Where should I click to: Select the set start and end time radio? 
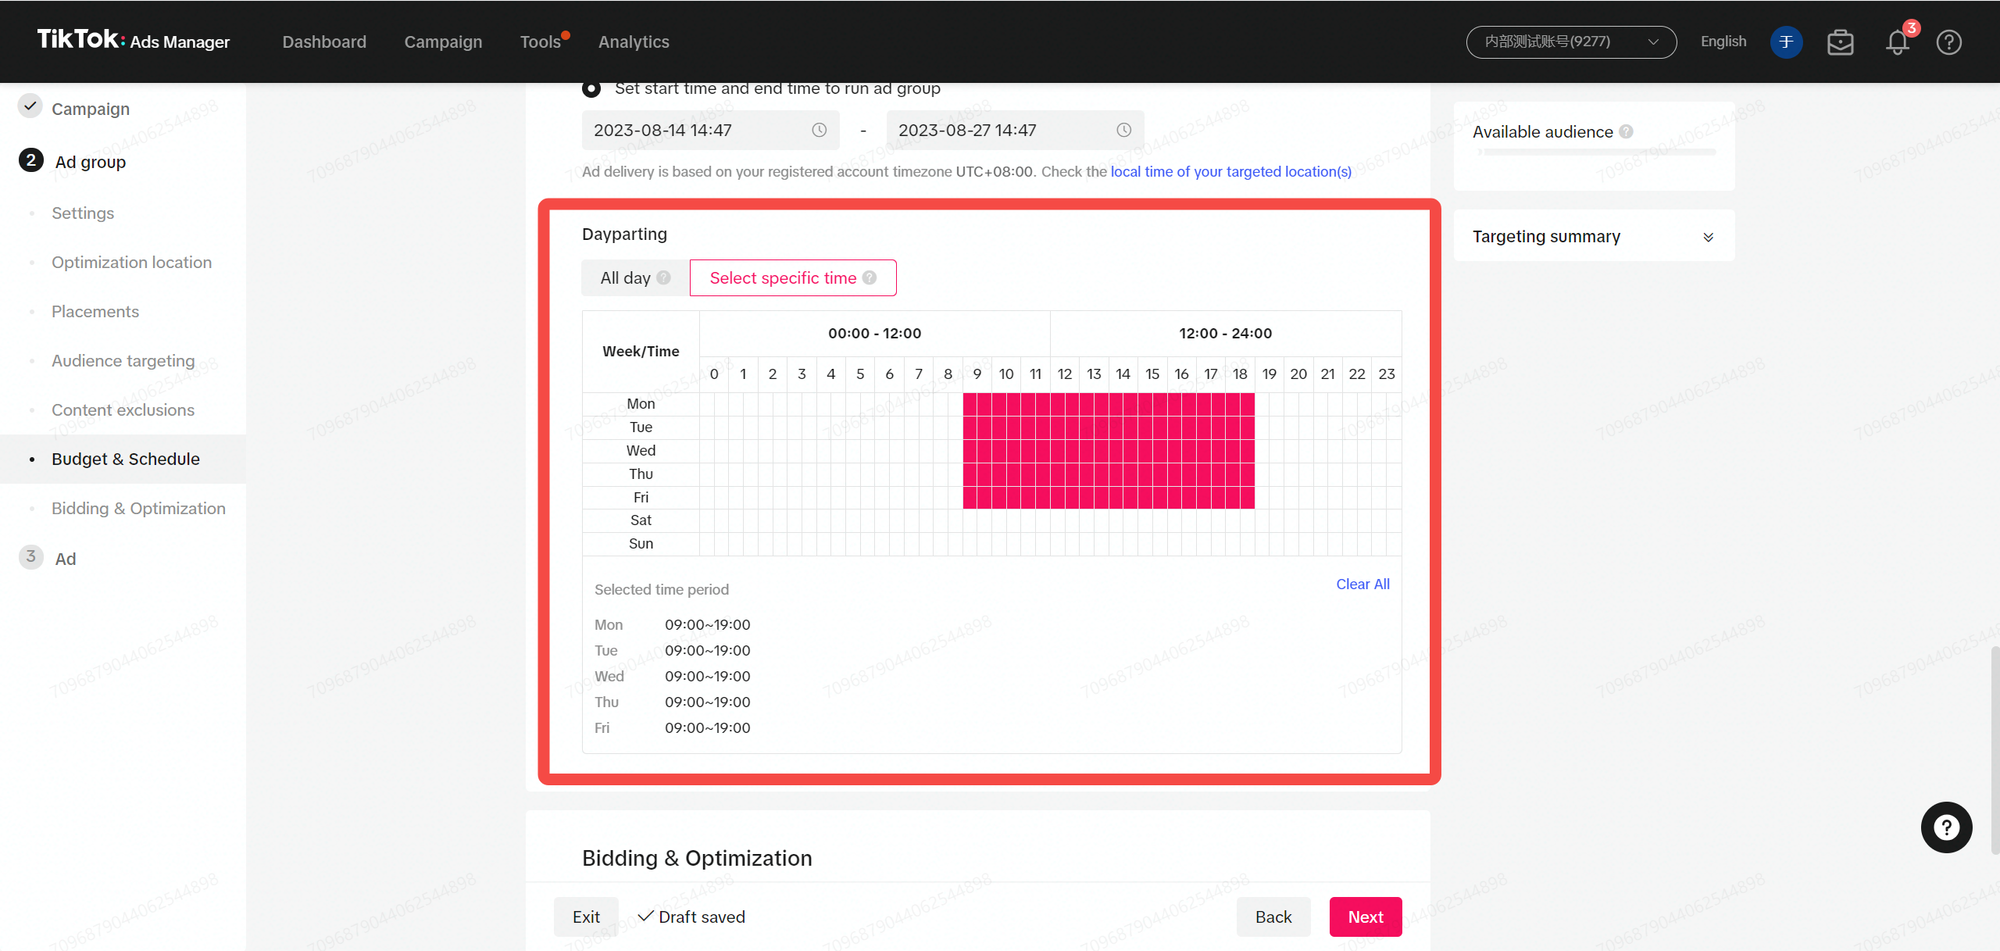[592, 89]
